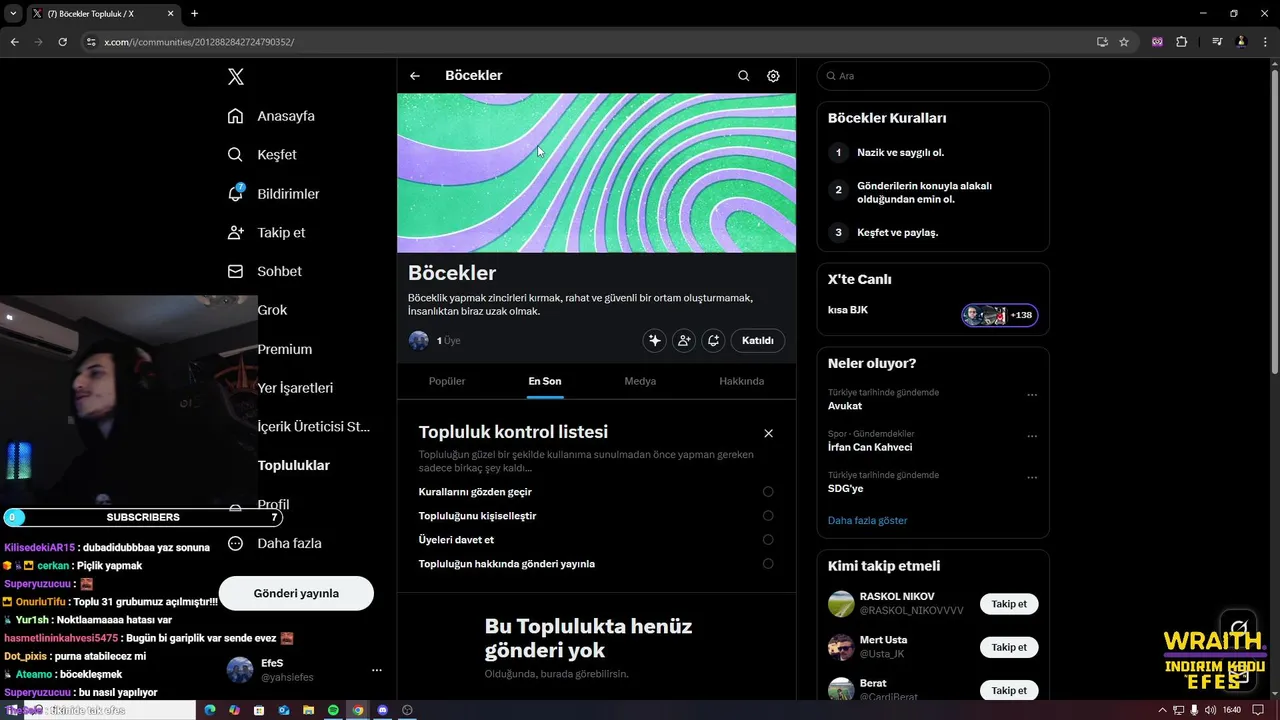Open the Avukat trending topic

tap(845, 406)
